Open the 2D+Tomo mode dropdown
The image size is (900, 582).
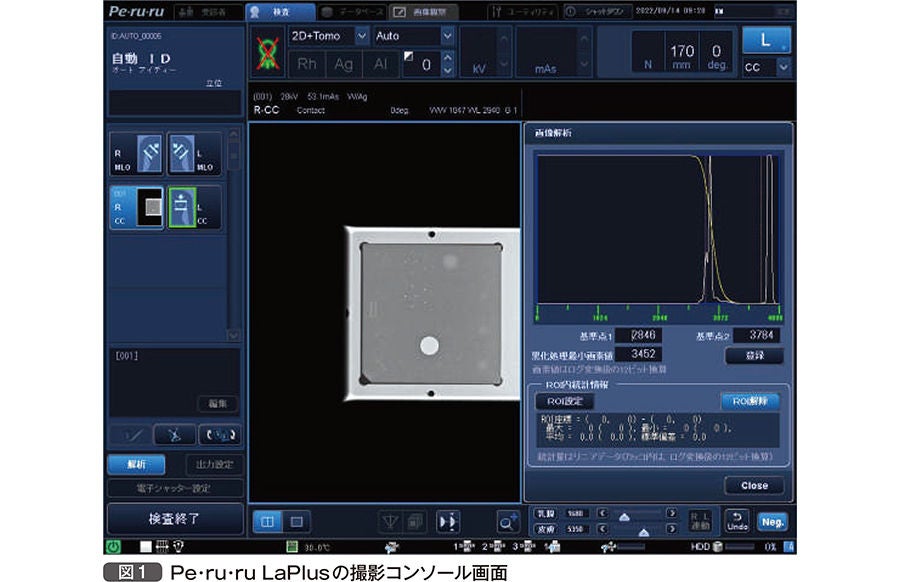pos(328,36)
